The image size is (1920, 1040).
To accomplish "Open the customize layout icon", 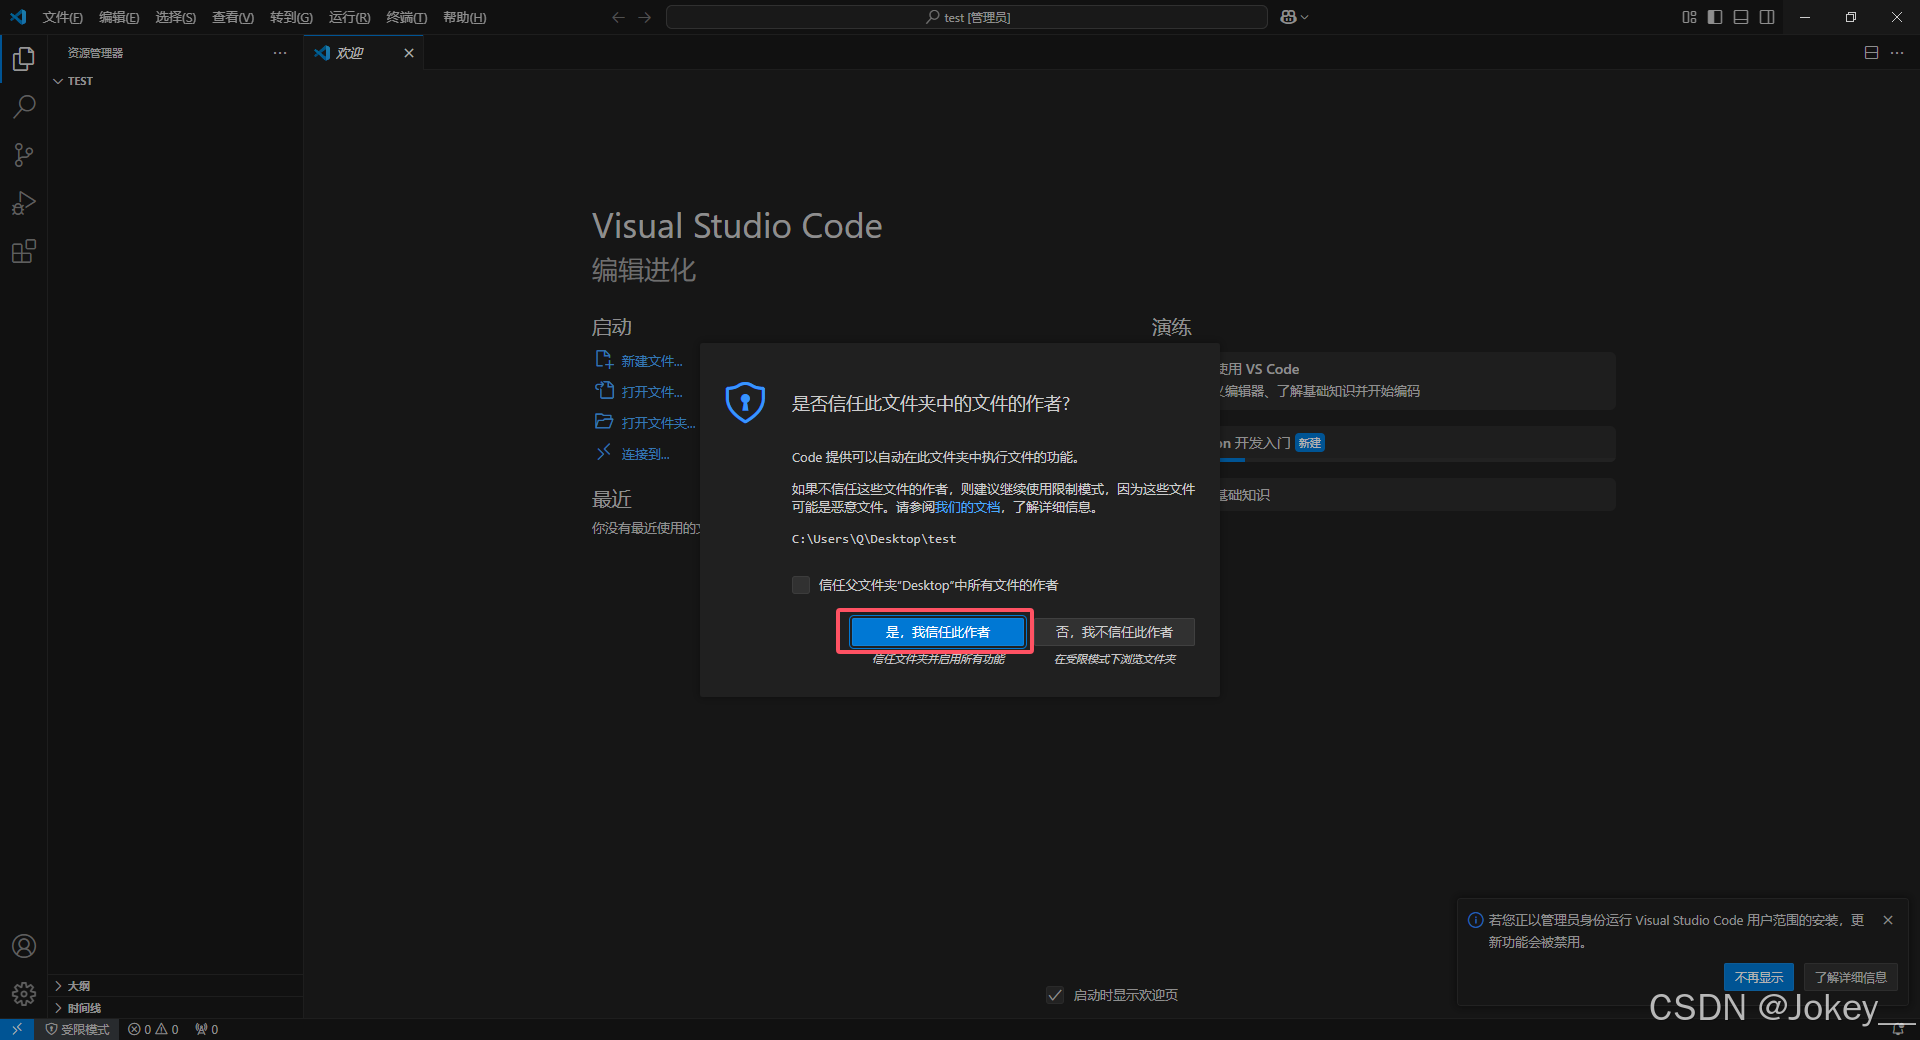I will pyautogui.click(x=1689, y=17).
